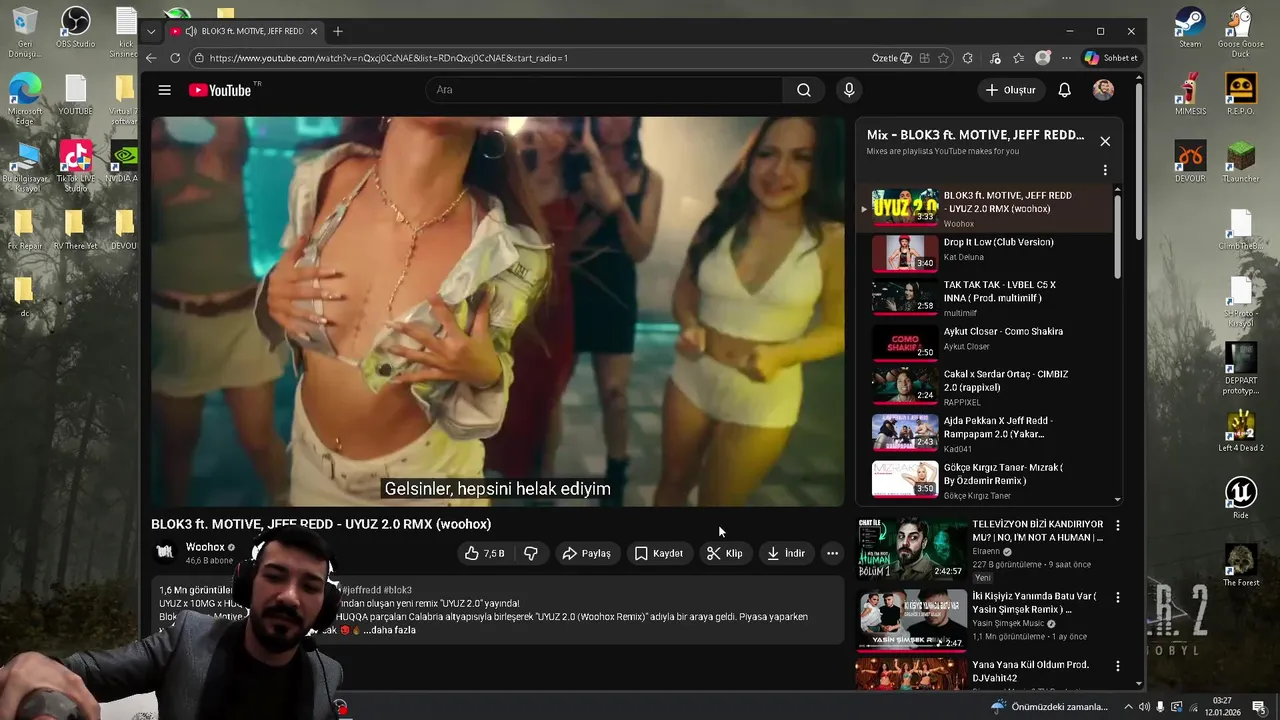Viewport: 1280px width, 720px height.
Task: Select the BLOK3 ft. MOTIVE browser tab
Action: pyautogui.click(x=243, y=31)
